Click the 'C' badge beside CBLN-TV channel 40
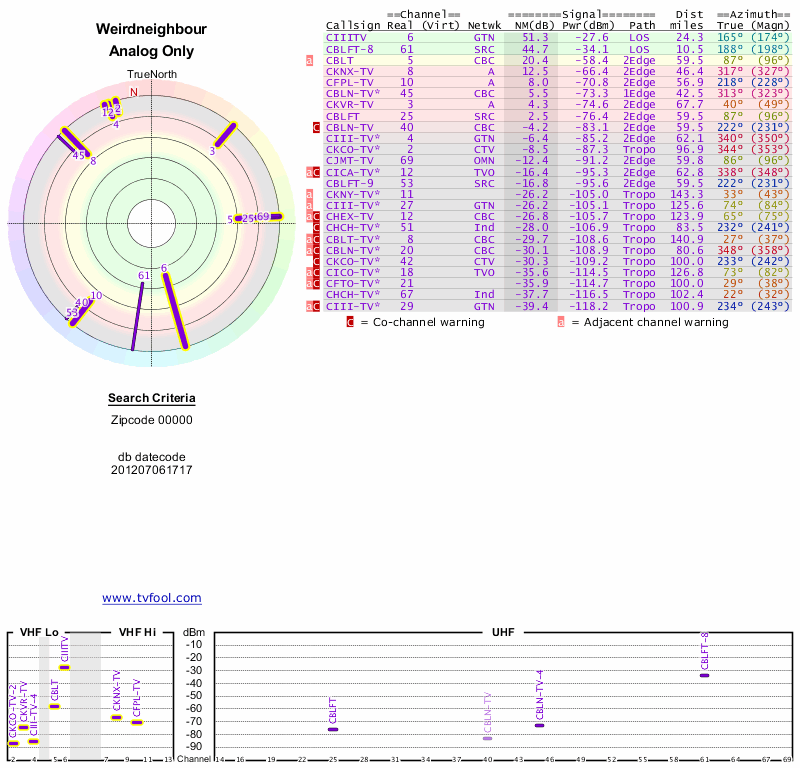 click(316, 128)
